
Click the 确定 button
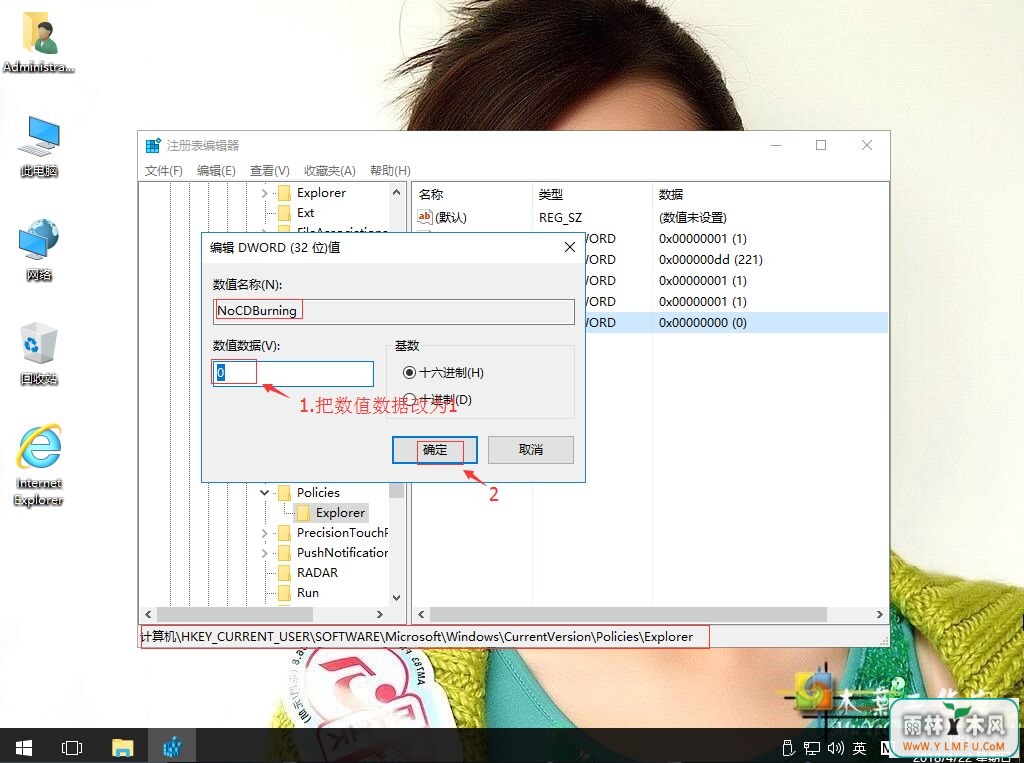point(435,449)
